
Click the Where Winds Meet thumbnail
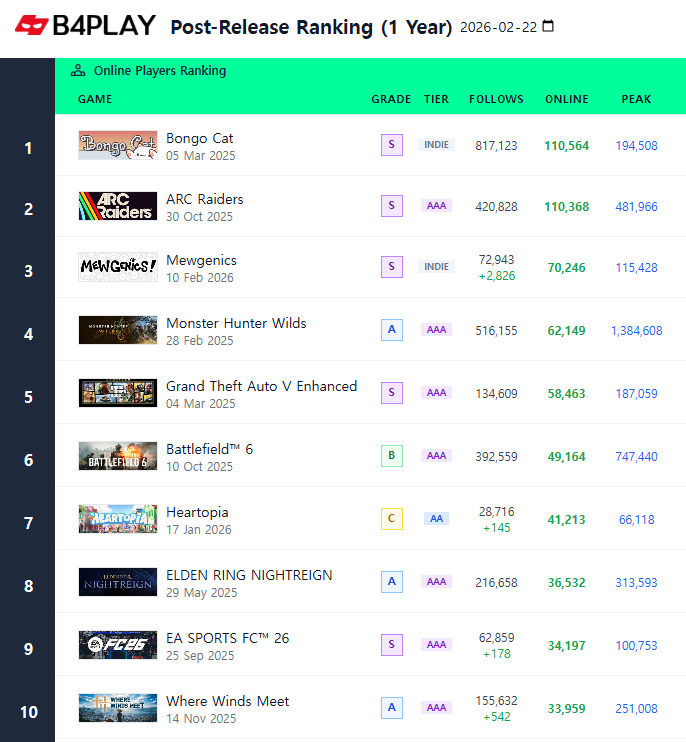pos(118,708)
